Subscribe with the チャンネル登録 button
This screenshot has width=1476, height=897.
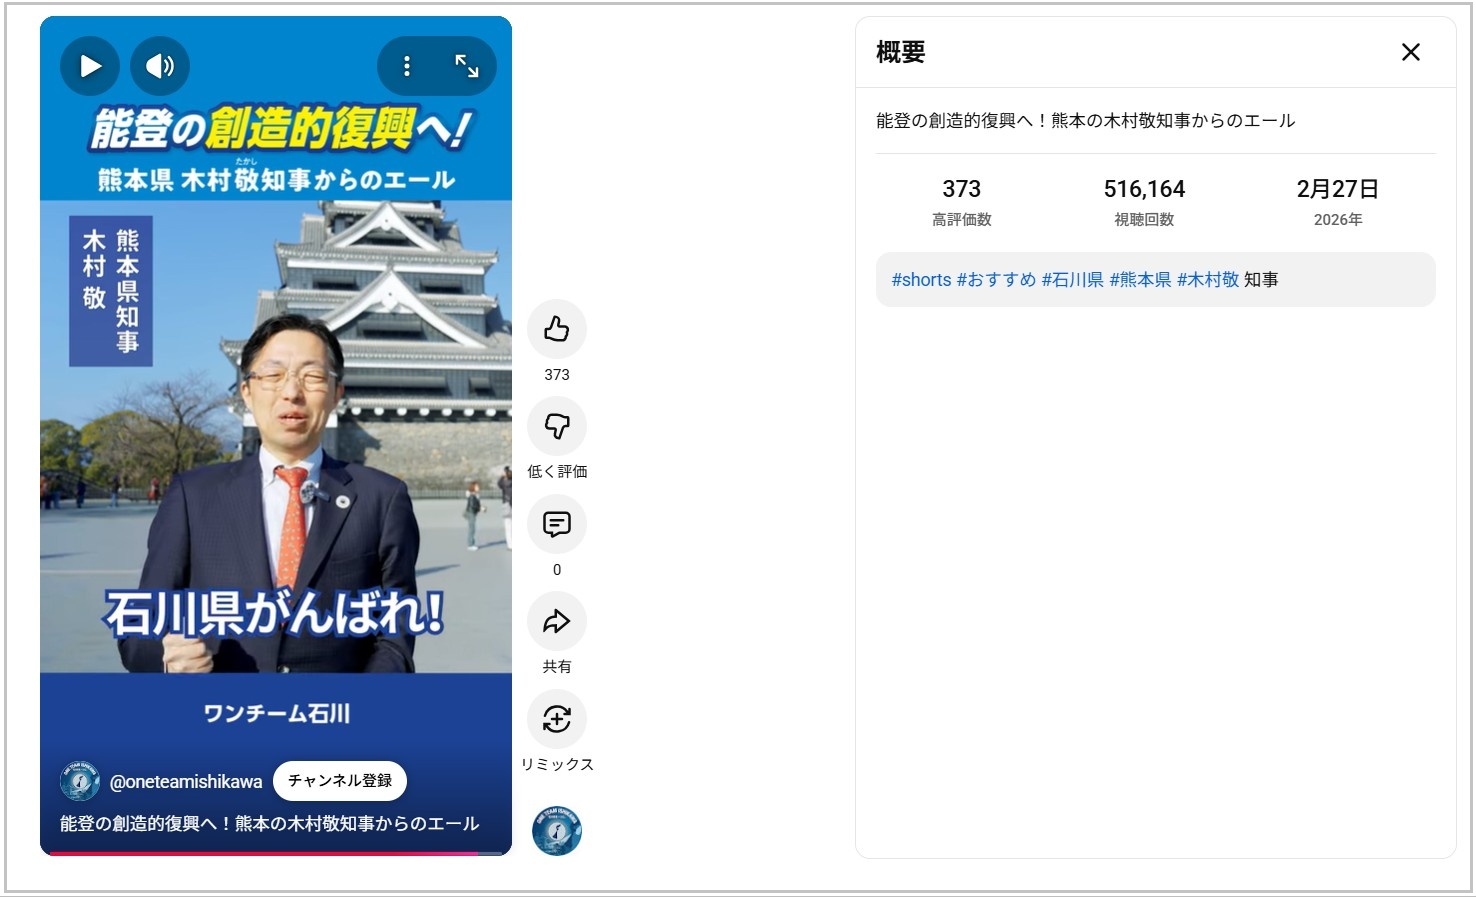(340, 781)
